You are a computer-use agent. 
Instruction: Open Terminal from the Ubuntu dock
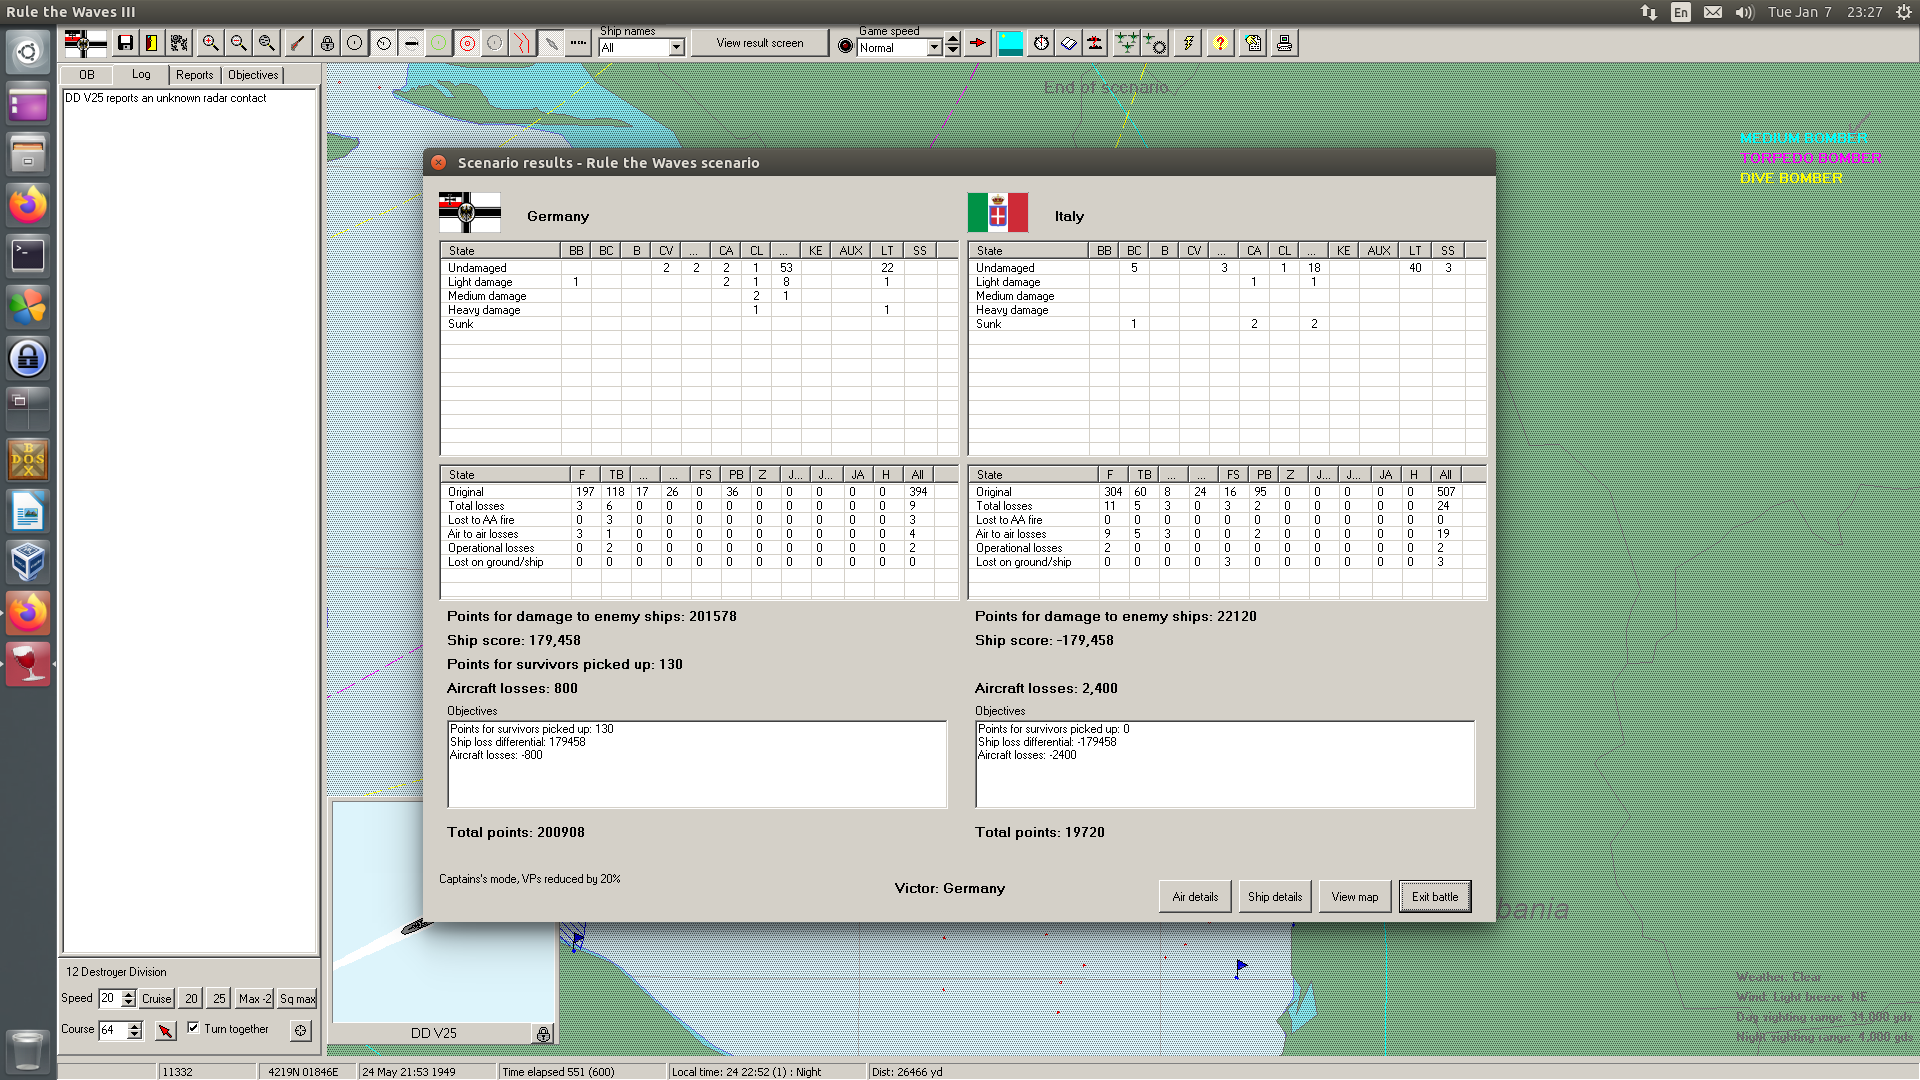[28, 256]
